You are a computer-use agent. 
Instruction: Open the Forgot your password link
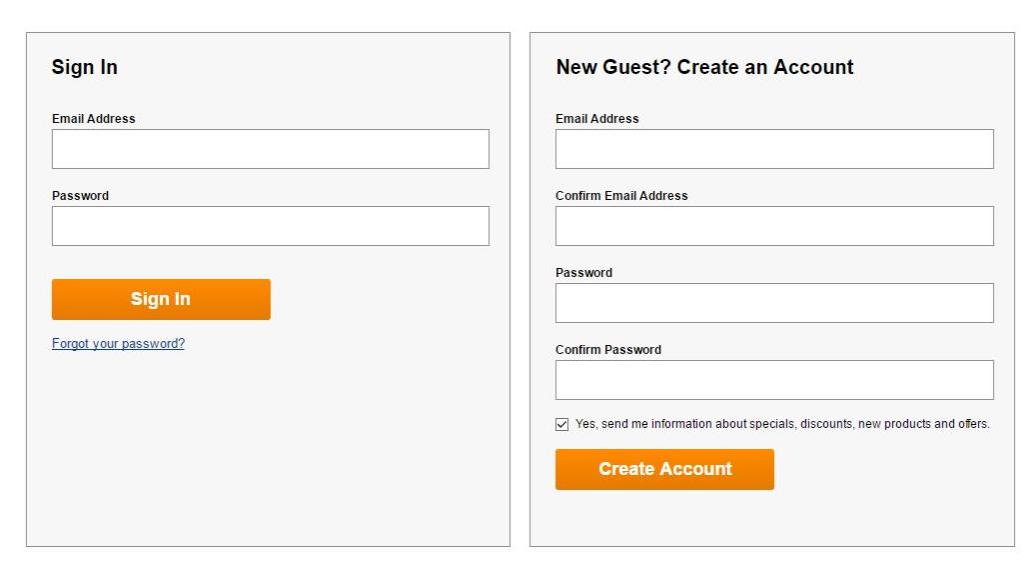click(x=118, y=344)
